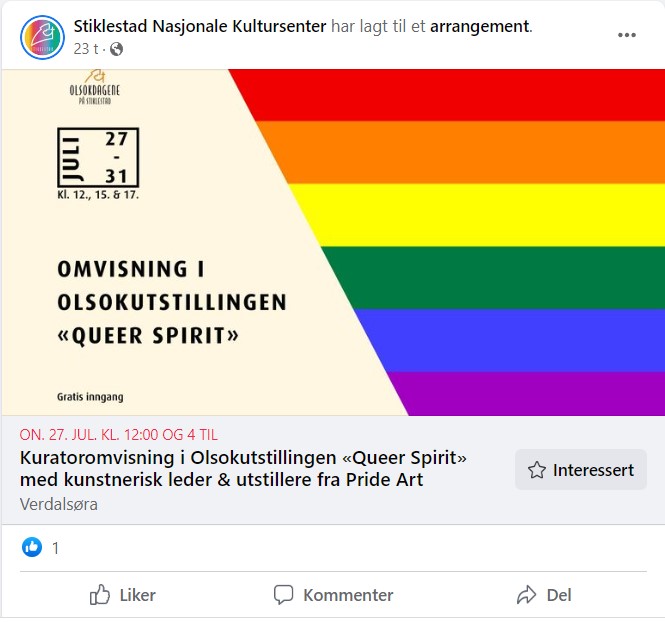
Task: Open the Queer Spirit event cover image
Action: point(332,242)
